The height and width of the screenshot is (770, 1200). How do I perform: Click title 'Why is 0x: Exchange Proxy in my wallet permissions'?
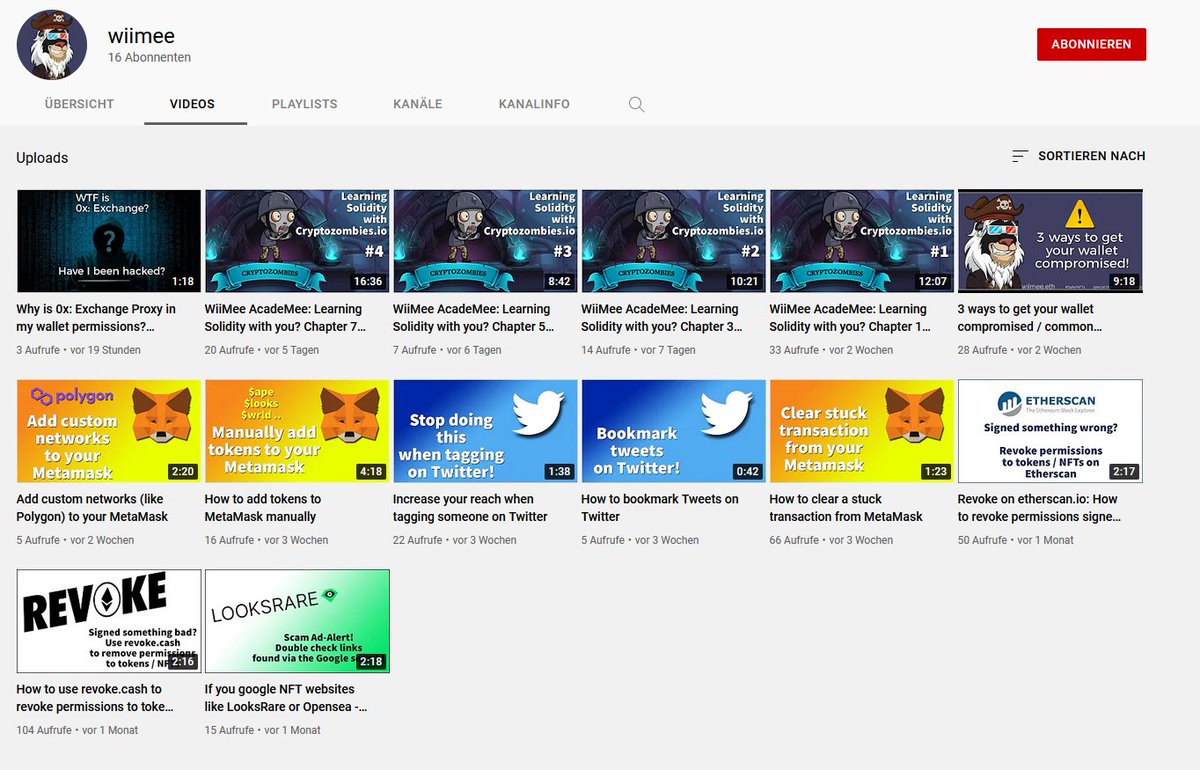96,318
